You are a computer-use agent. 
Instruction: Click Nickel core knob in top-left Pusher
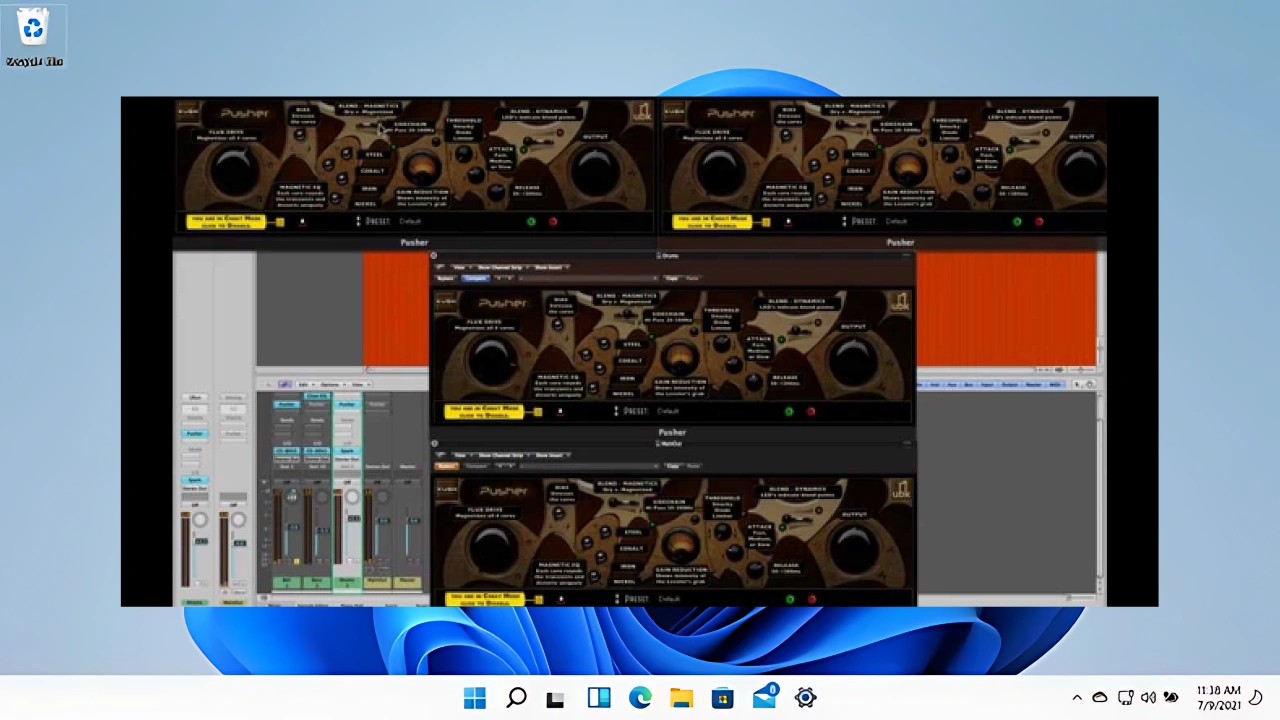335,198
